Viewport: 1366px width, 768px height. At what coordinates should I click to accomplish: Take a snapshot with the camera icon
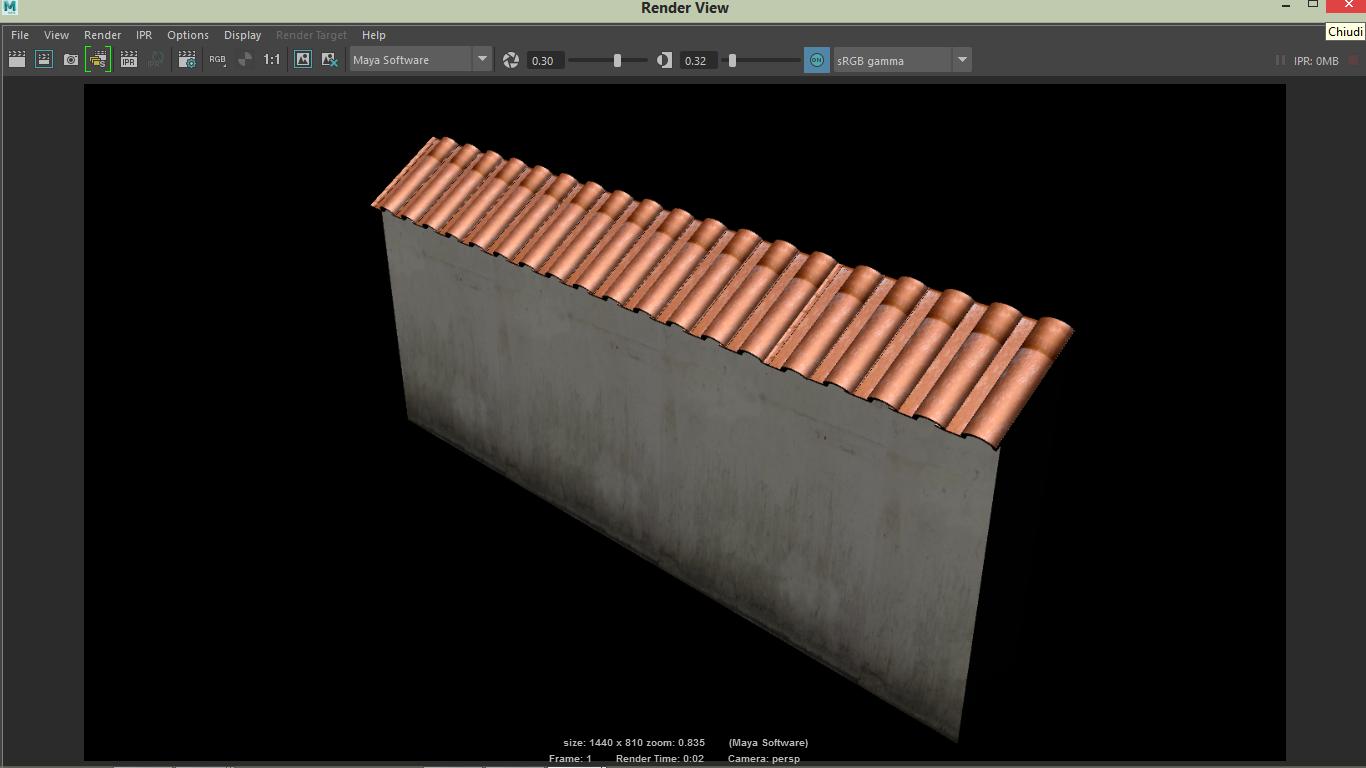click(x=71, y=60)
